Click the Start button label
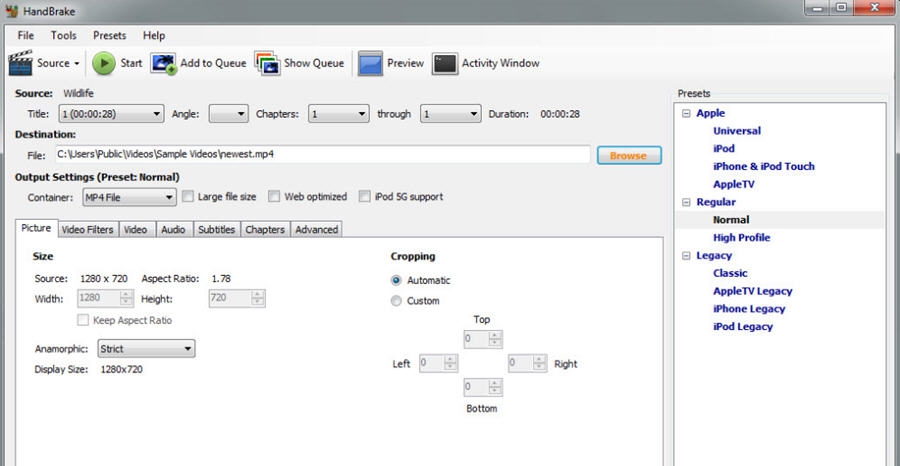The height and width of the screenshot is (466, 900). [x=131, y=63]
